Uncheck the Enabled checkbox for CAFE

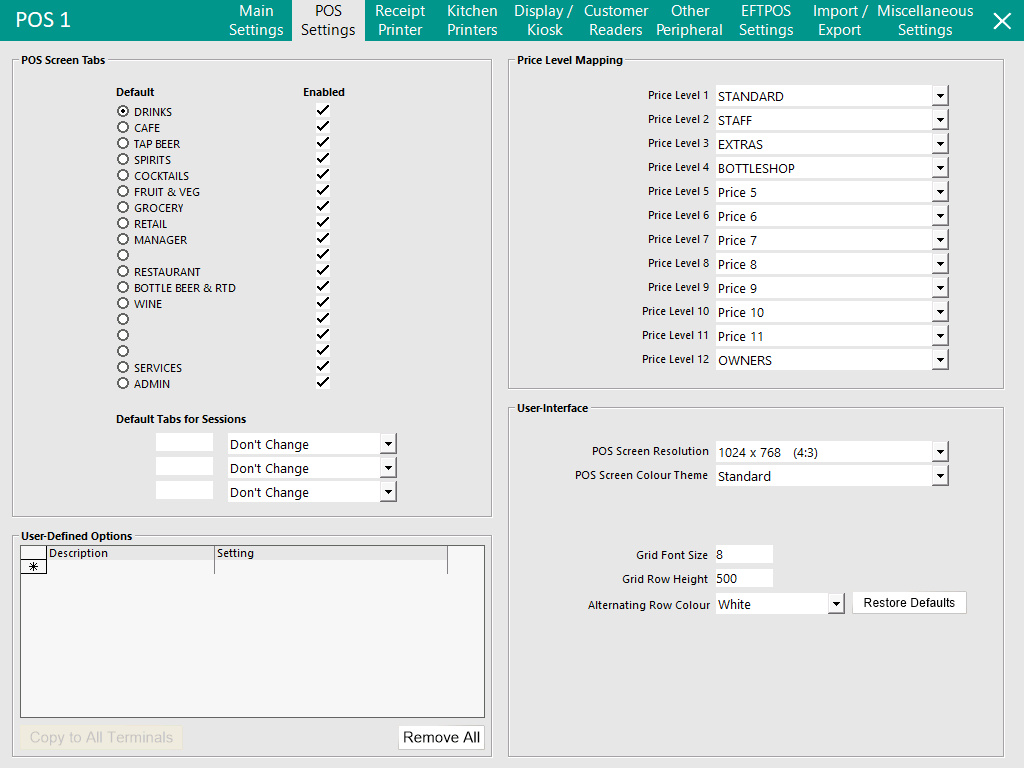(322, 127)
